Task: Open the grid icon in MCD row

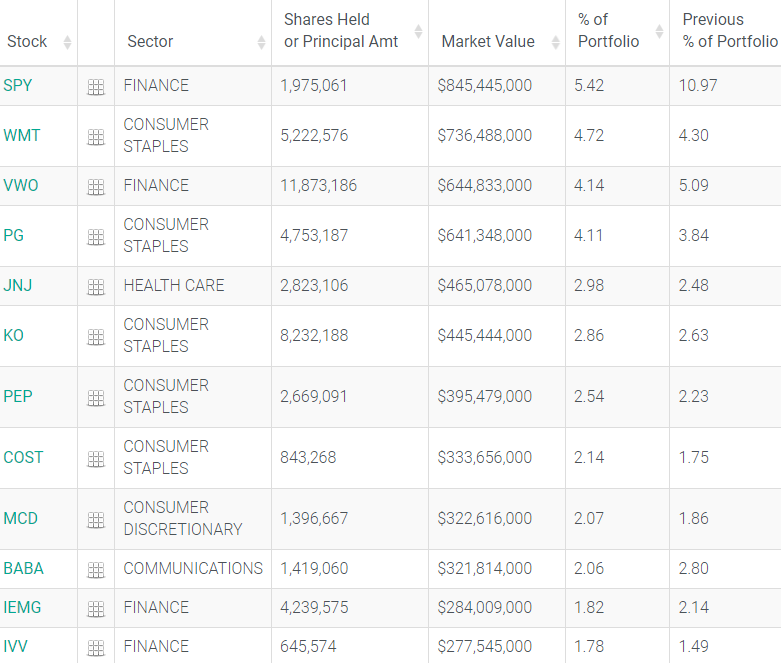Action: point(96,520)
